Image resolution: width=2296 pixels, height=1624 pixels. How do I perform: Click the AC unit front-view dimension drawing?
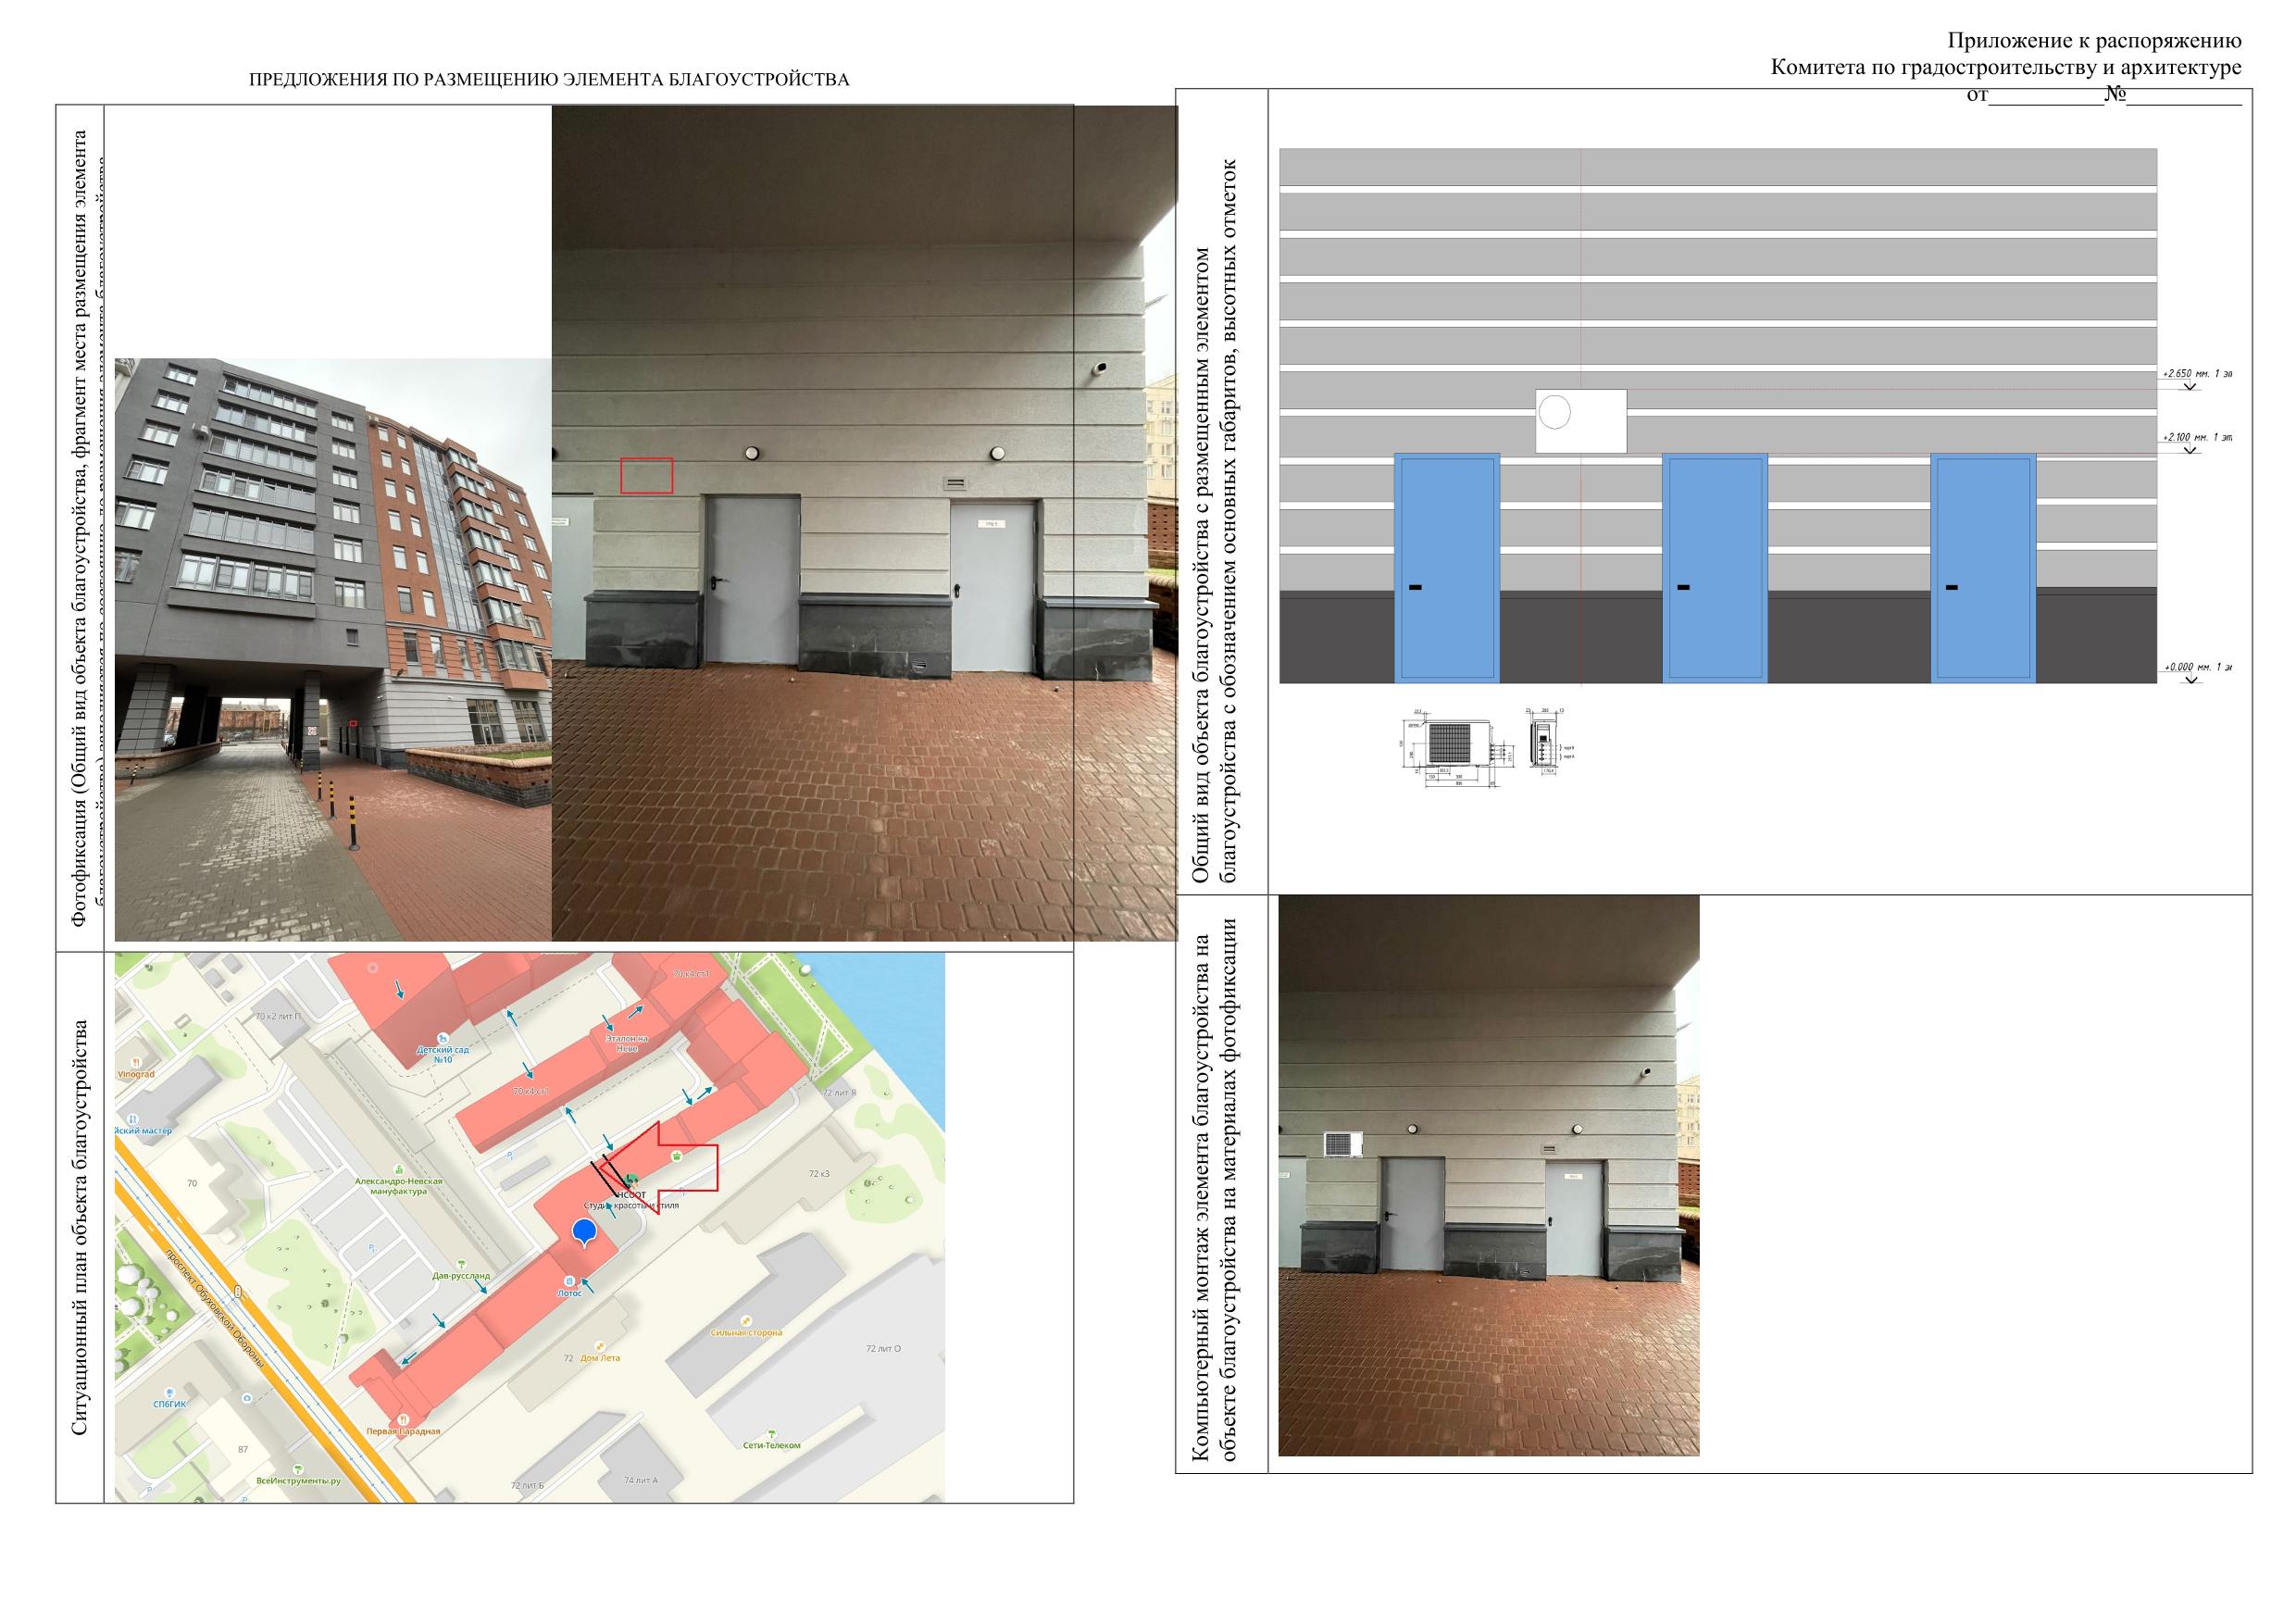click(1458, 749)
